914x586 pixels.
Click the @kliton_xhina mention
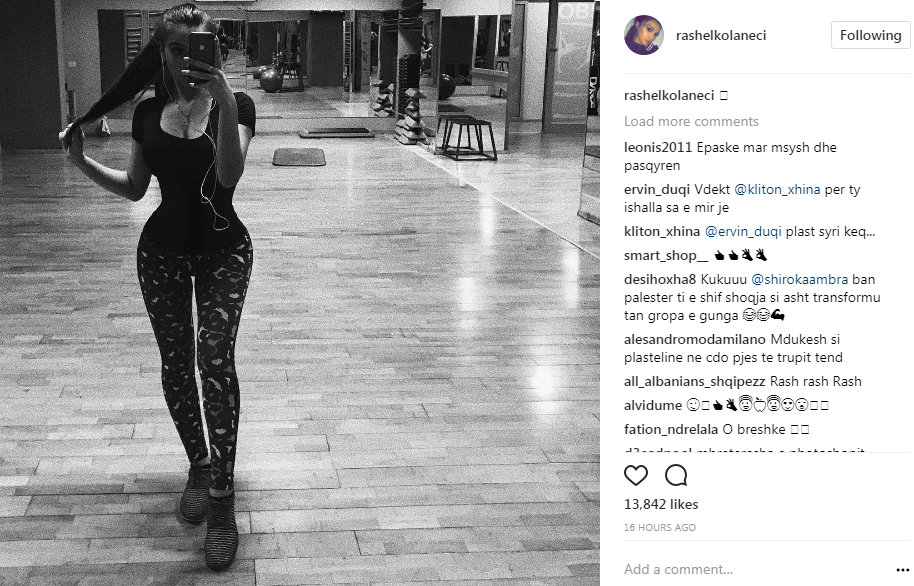coord(777,190)
